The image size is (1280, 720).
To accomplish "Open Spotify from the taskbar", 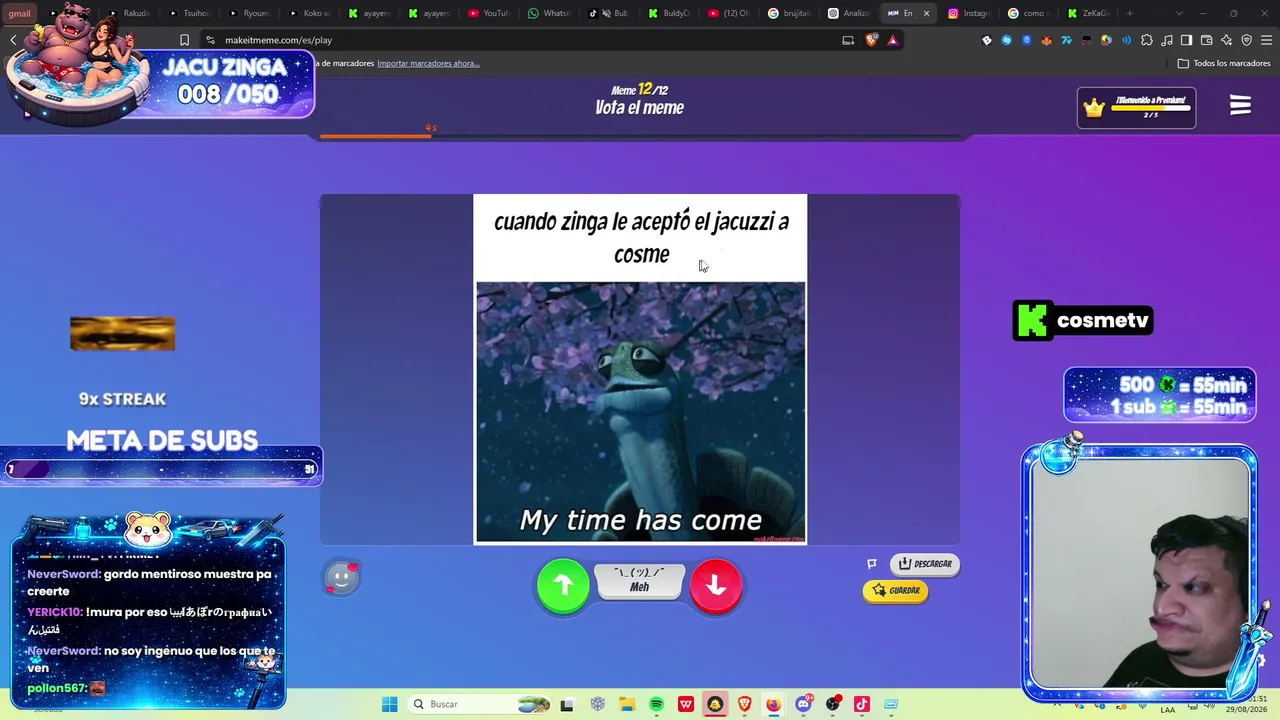I will [x=656, y=704].
